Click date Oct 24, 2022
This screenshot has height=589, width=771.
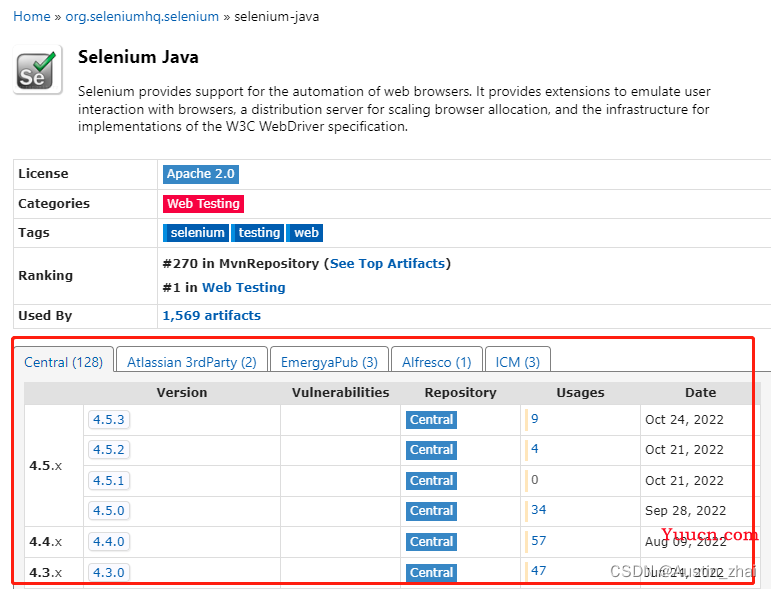coord(684,420)
